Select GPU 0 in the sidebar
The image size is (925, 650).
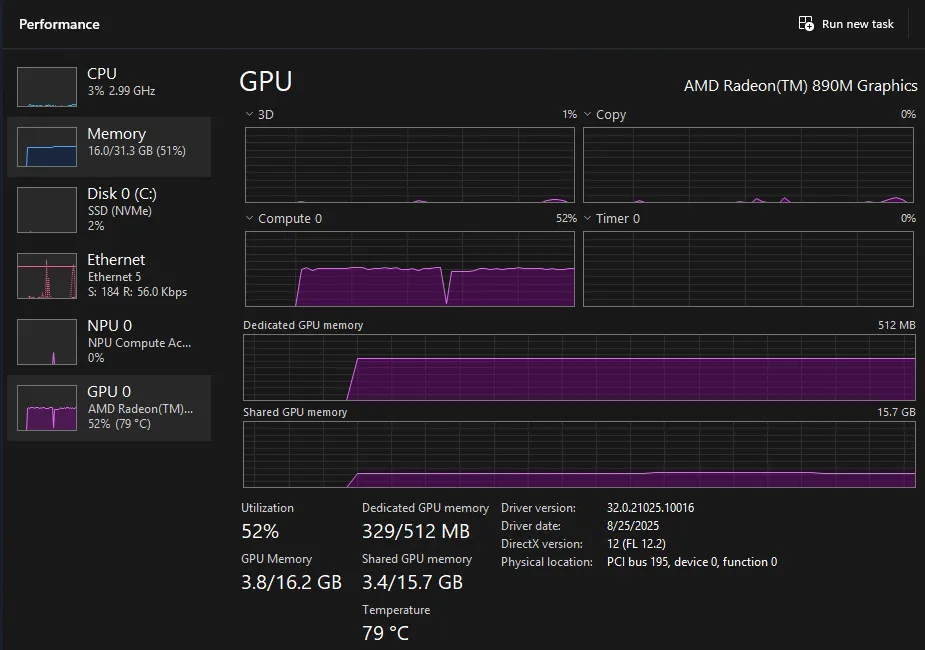pos(109,408)
